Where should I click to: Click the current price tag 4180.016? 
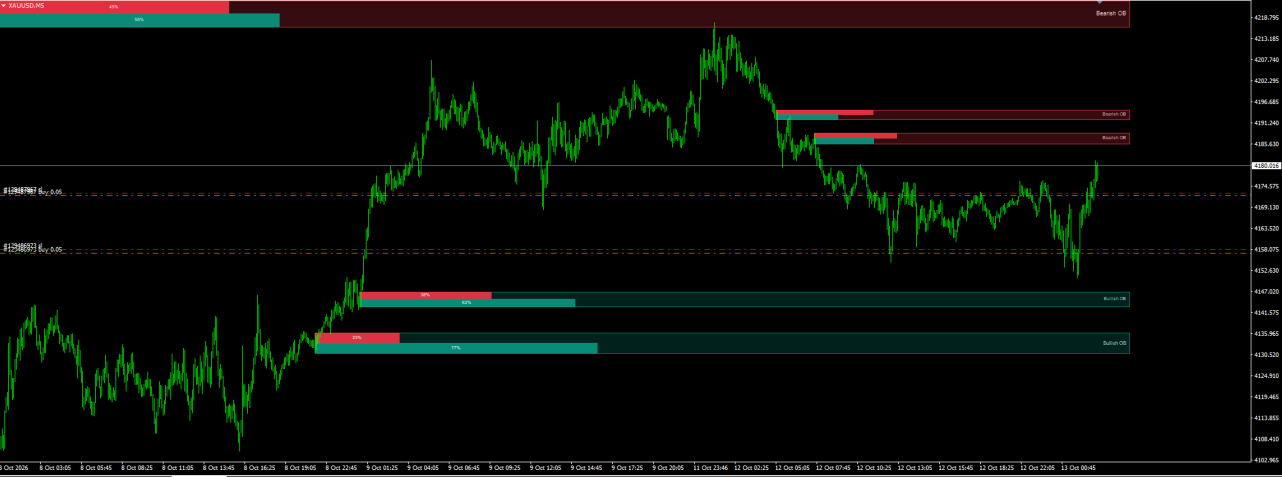tap(1266, 166)
